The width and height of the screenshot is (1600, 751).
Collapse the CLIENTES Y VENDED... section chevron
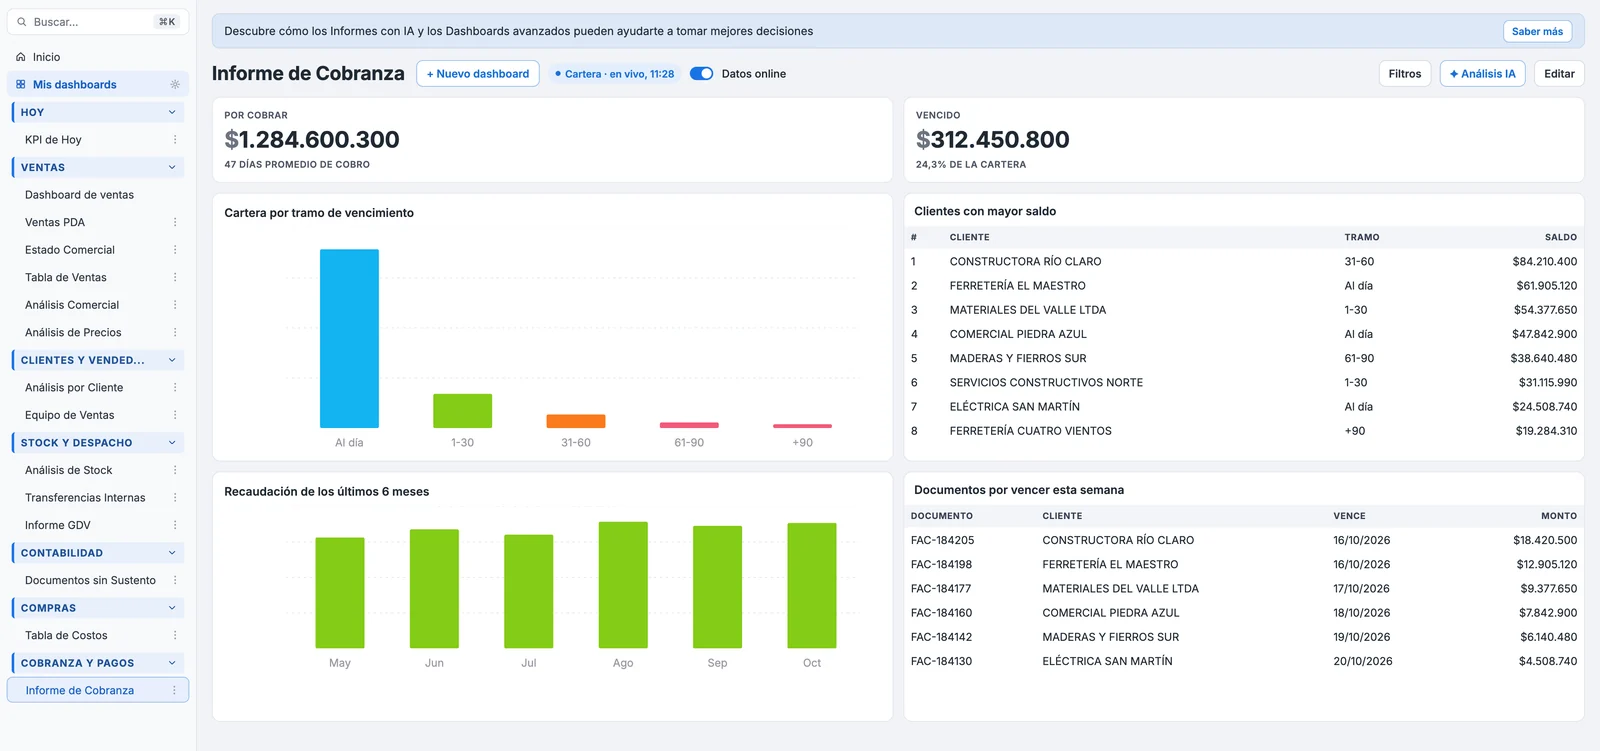coord(172,360)
